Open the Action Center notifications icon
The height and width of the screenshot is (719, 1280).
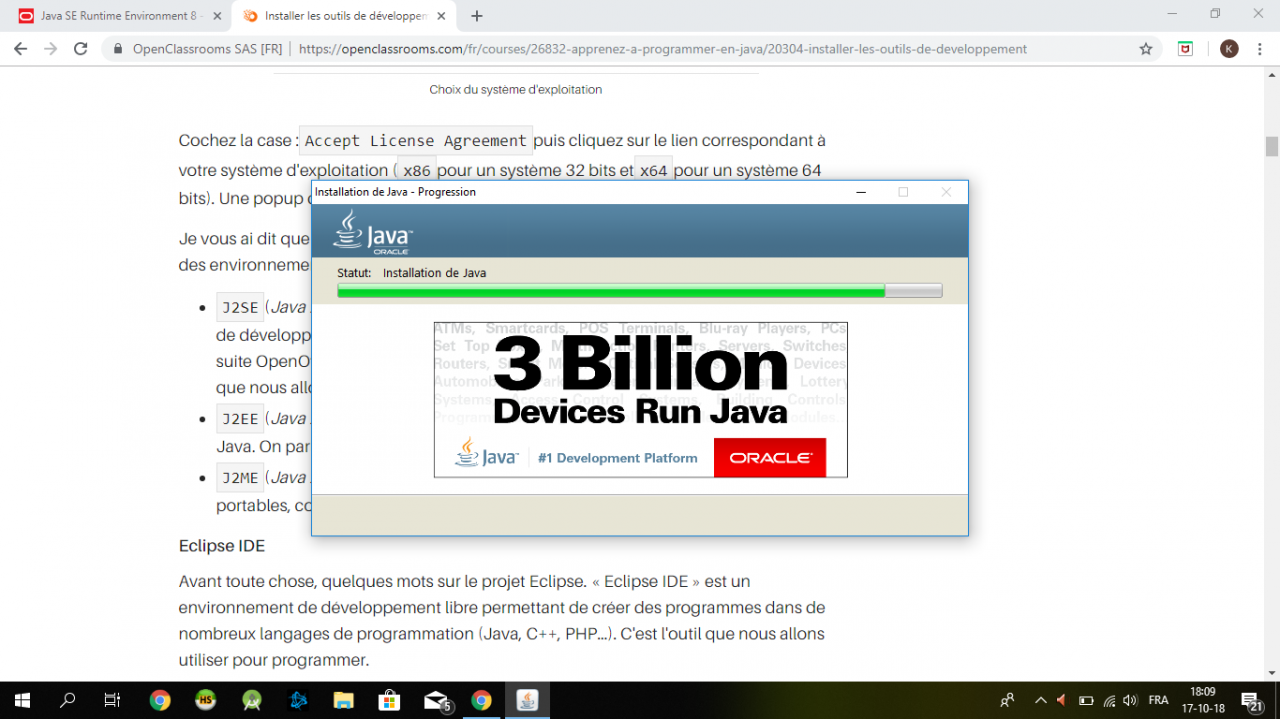pos(1250,701)
